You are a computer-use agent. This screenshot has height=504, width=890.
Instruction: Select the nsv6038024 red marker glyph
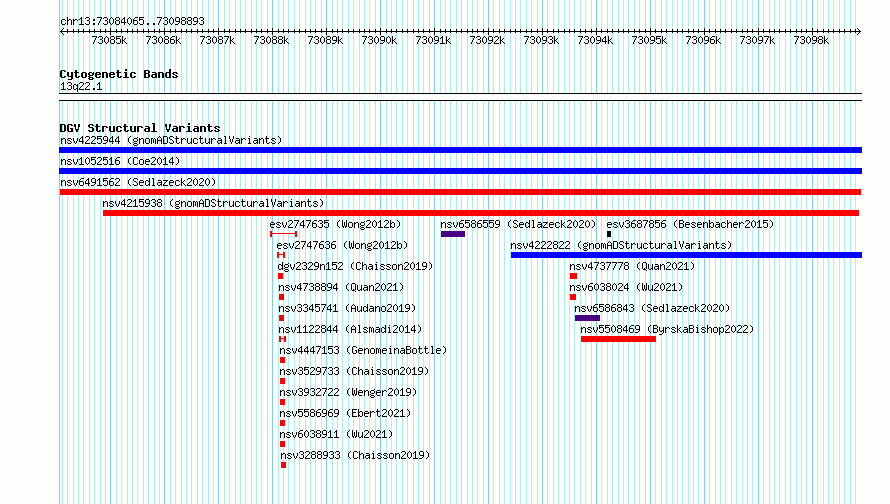573,297
